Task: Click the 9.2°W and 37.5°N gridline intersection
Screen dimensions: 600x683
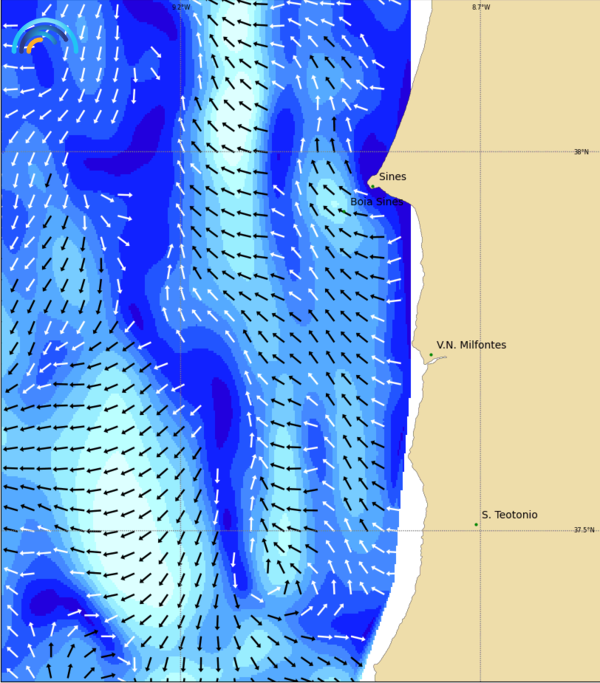Action: pyautogui.click(x=180, y=531)
